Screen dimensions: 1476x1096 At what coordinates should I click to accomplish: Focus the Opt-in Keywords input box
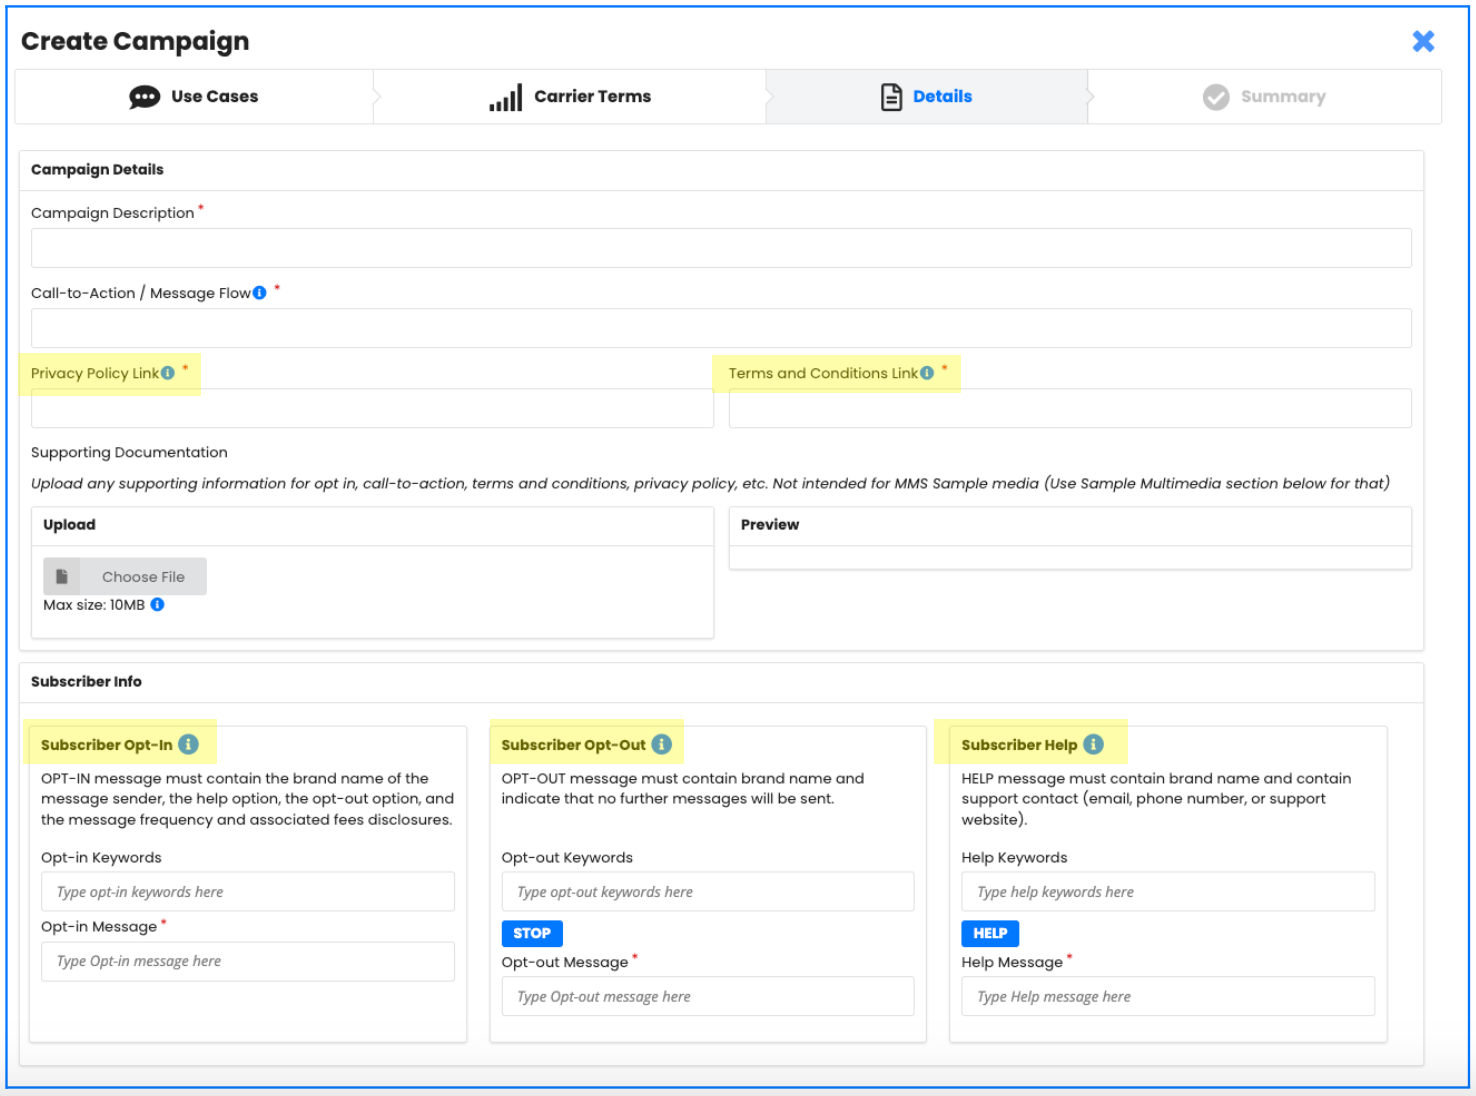click(248, 892)
